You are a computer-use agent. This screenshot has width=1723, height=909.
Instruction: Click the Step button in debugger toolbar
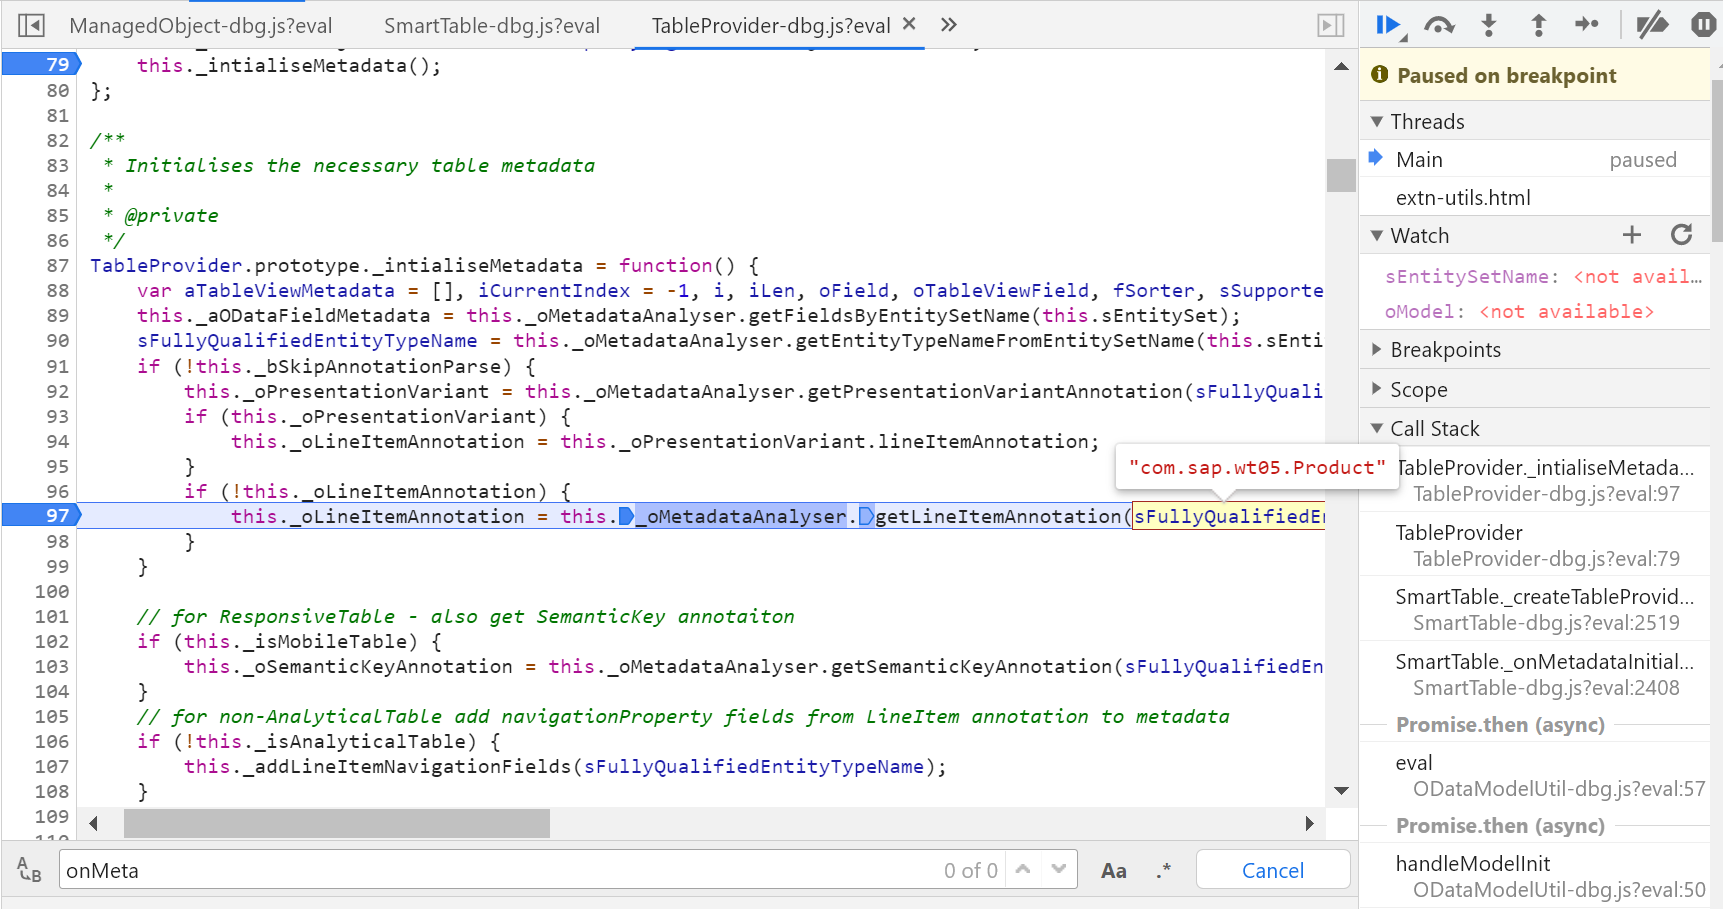[1587, 25]
